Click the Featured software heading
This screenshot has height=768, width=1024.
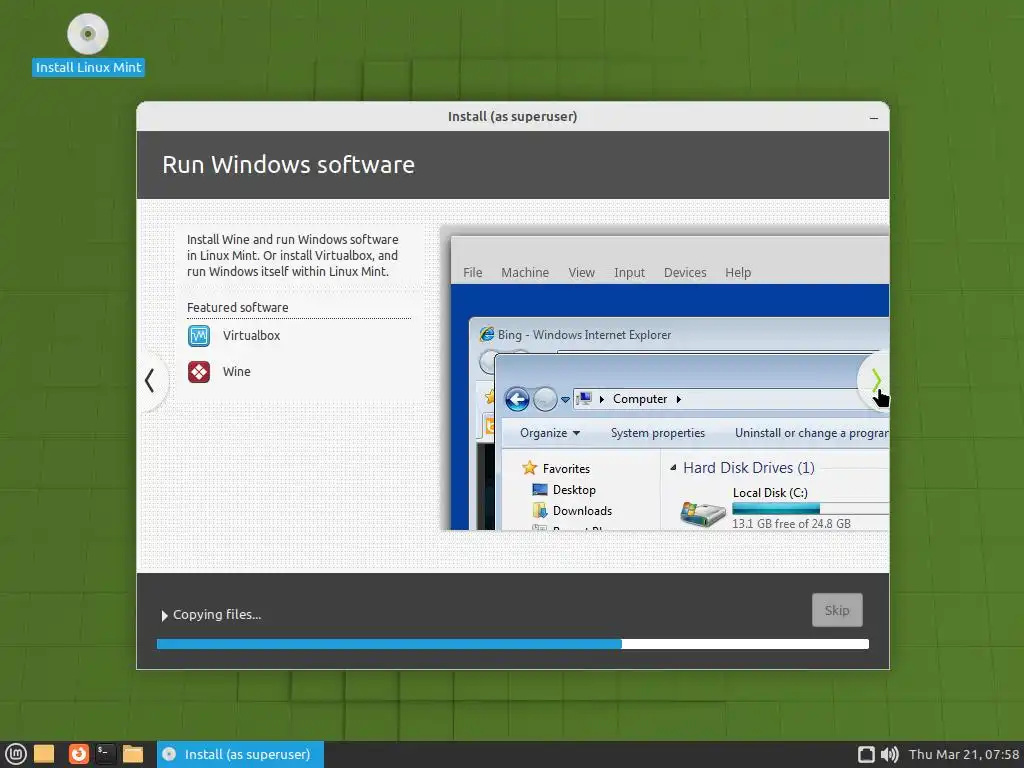[238, 308]
